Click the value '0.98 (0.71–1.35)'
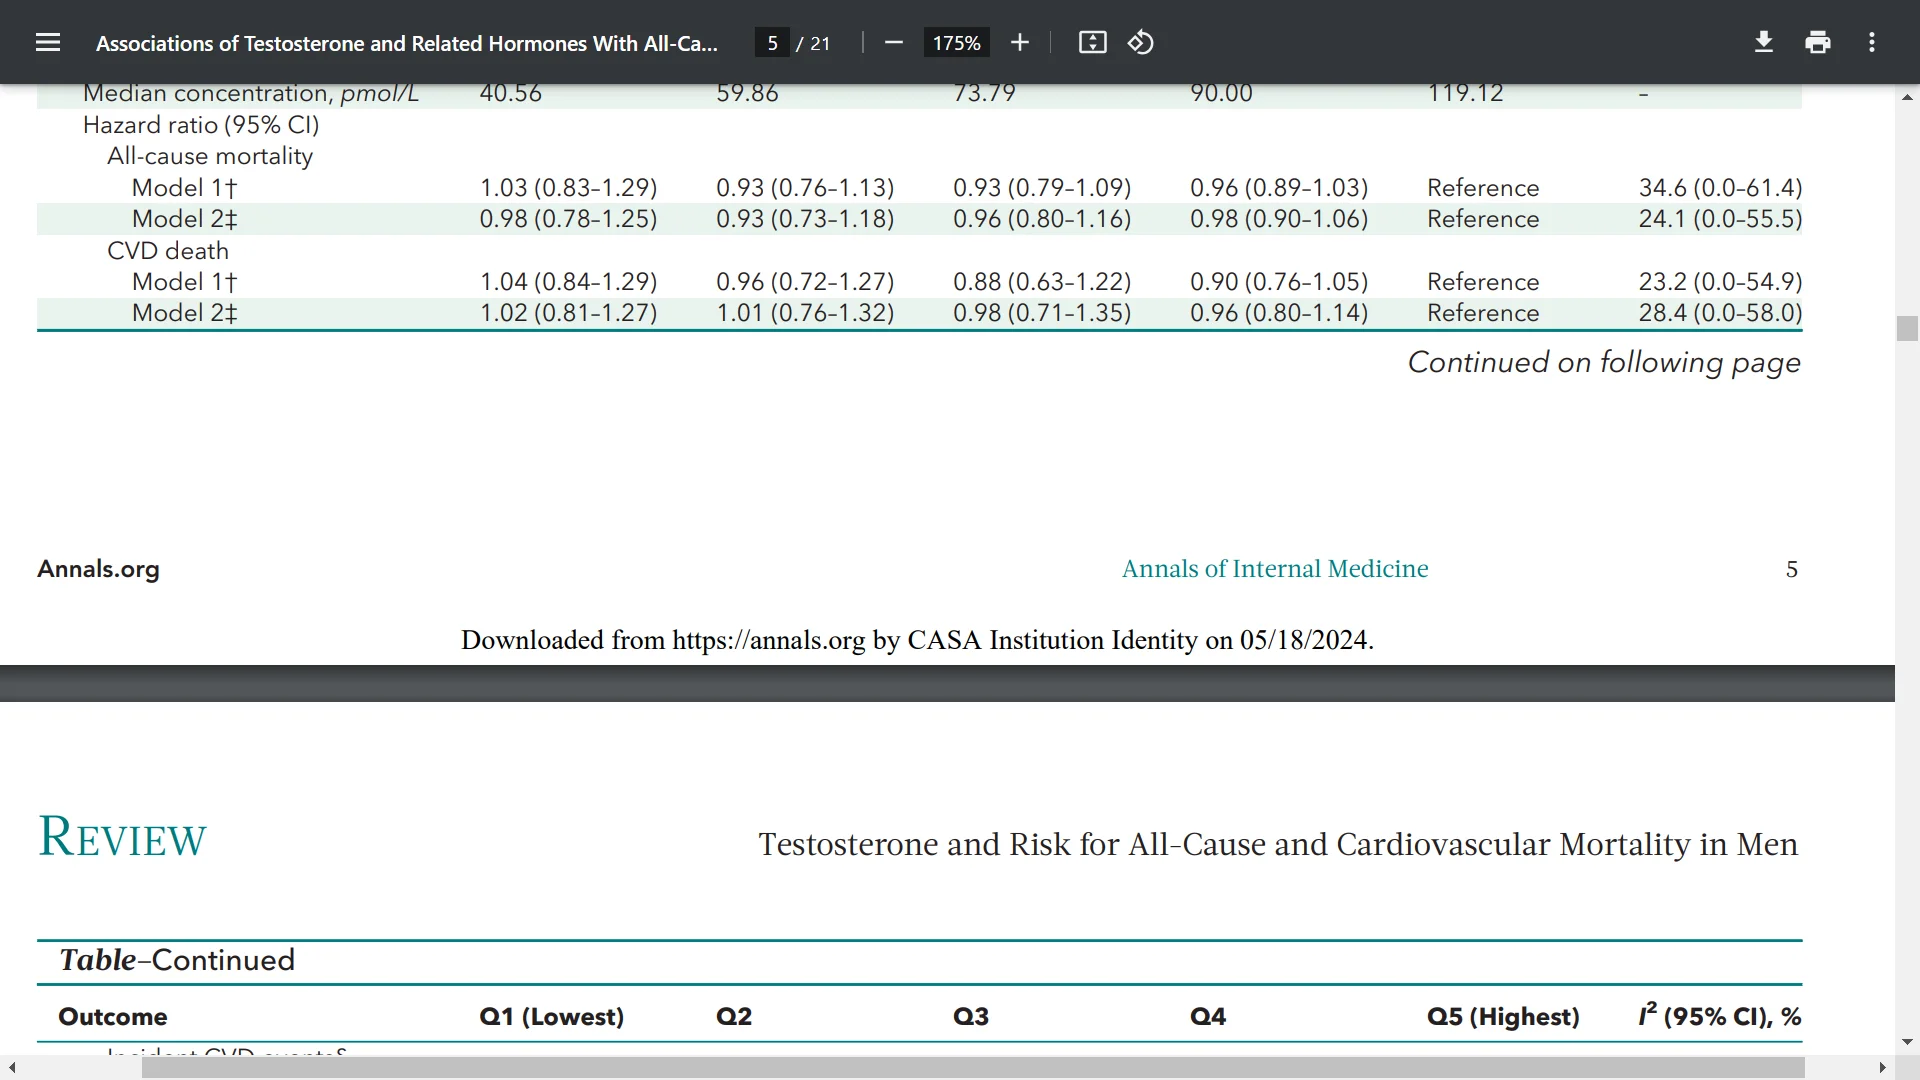 tap(1042, 313)
